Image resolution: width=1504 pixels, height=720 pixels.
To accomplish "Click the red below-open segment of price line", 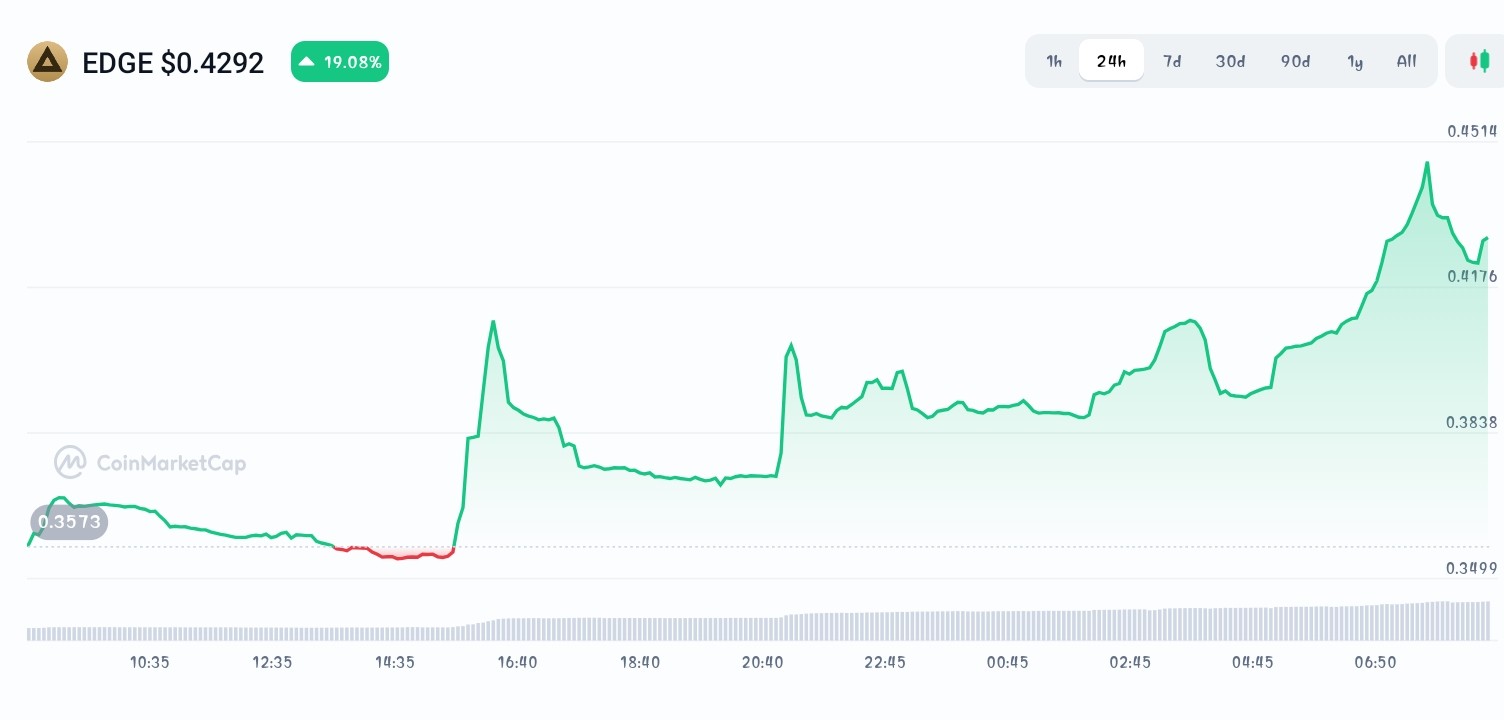I will tap(394, 555).
